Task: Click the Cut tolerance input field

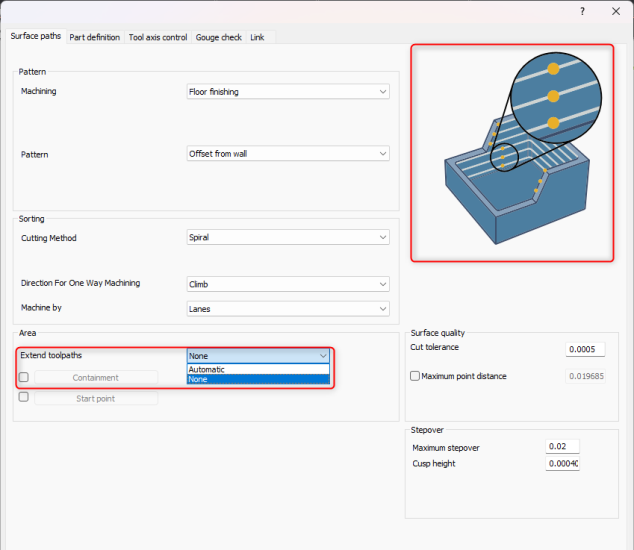Action: 585,349
